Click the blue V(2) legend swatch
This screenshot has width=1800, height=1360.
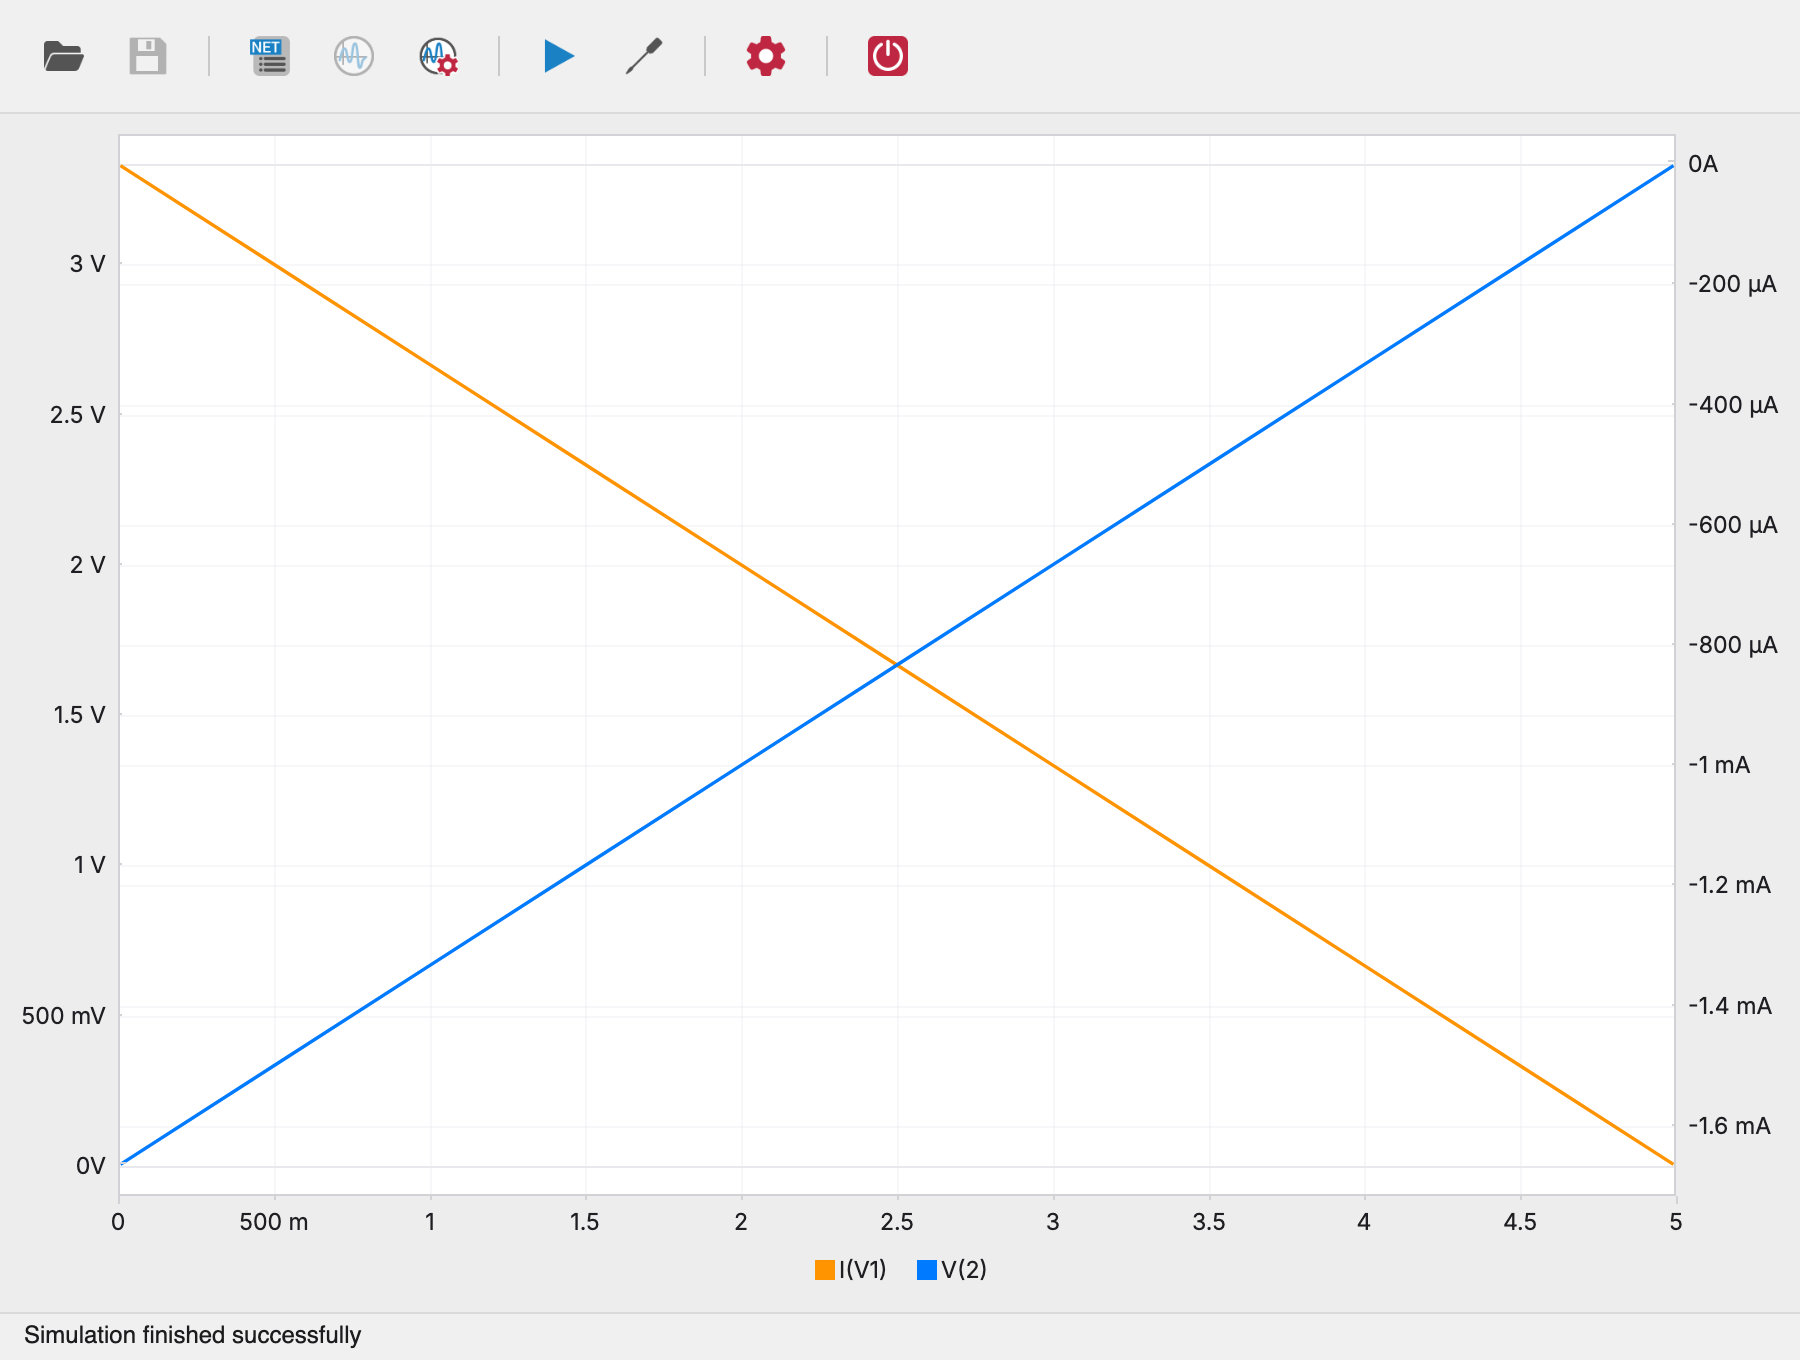coord(927,1270)
